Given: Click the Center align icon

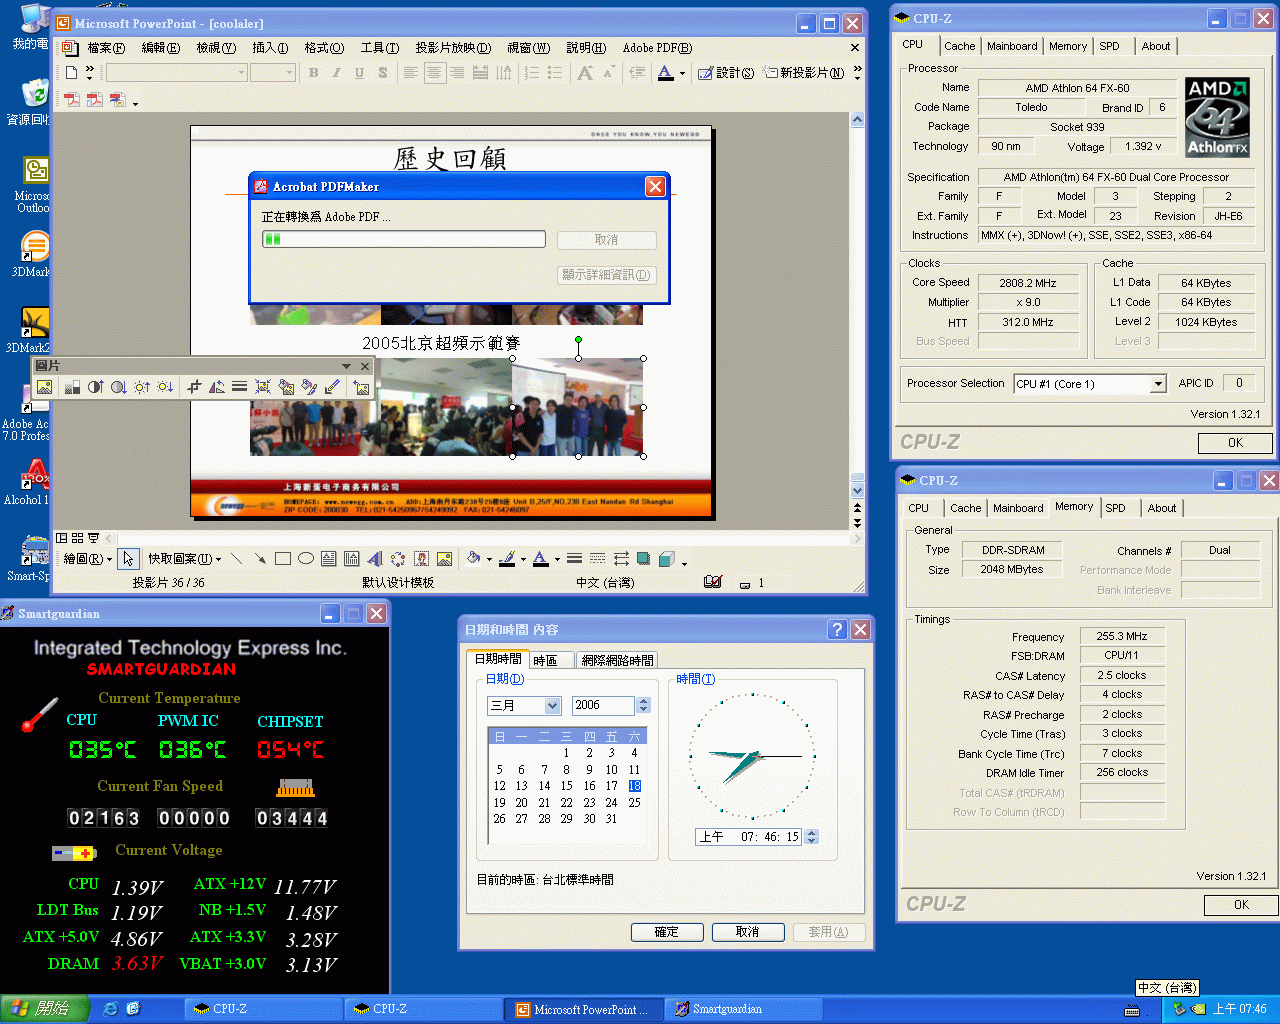Looking at the screenshot, I should pyautogui.click(x=434, y=72).
